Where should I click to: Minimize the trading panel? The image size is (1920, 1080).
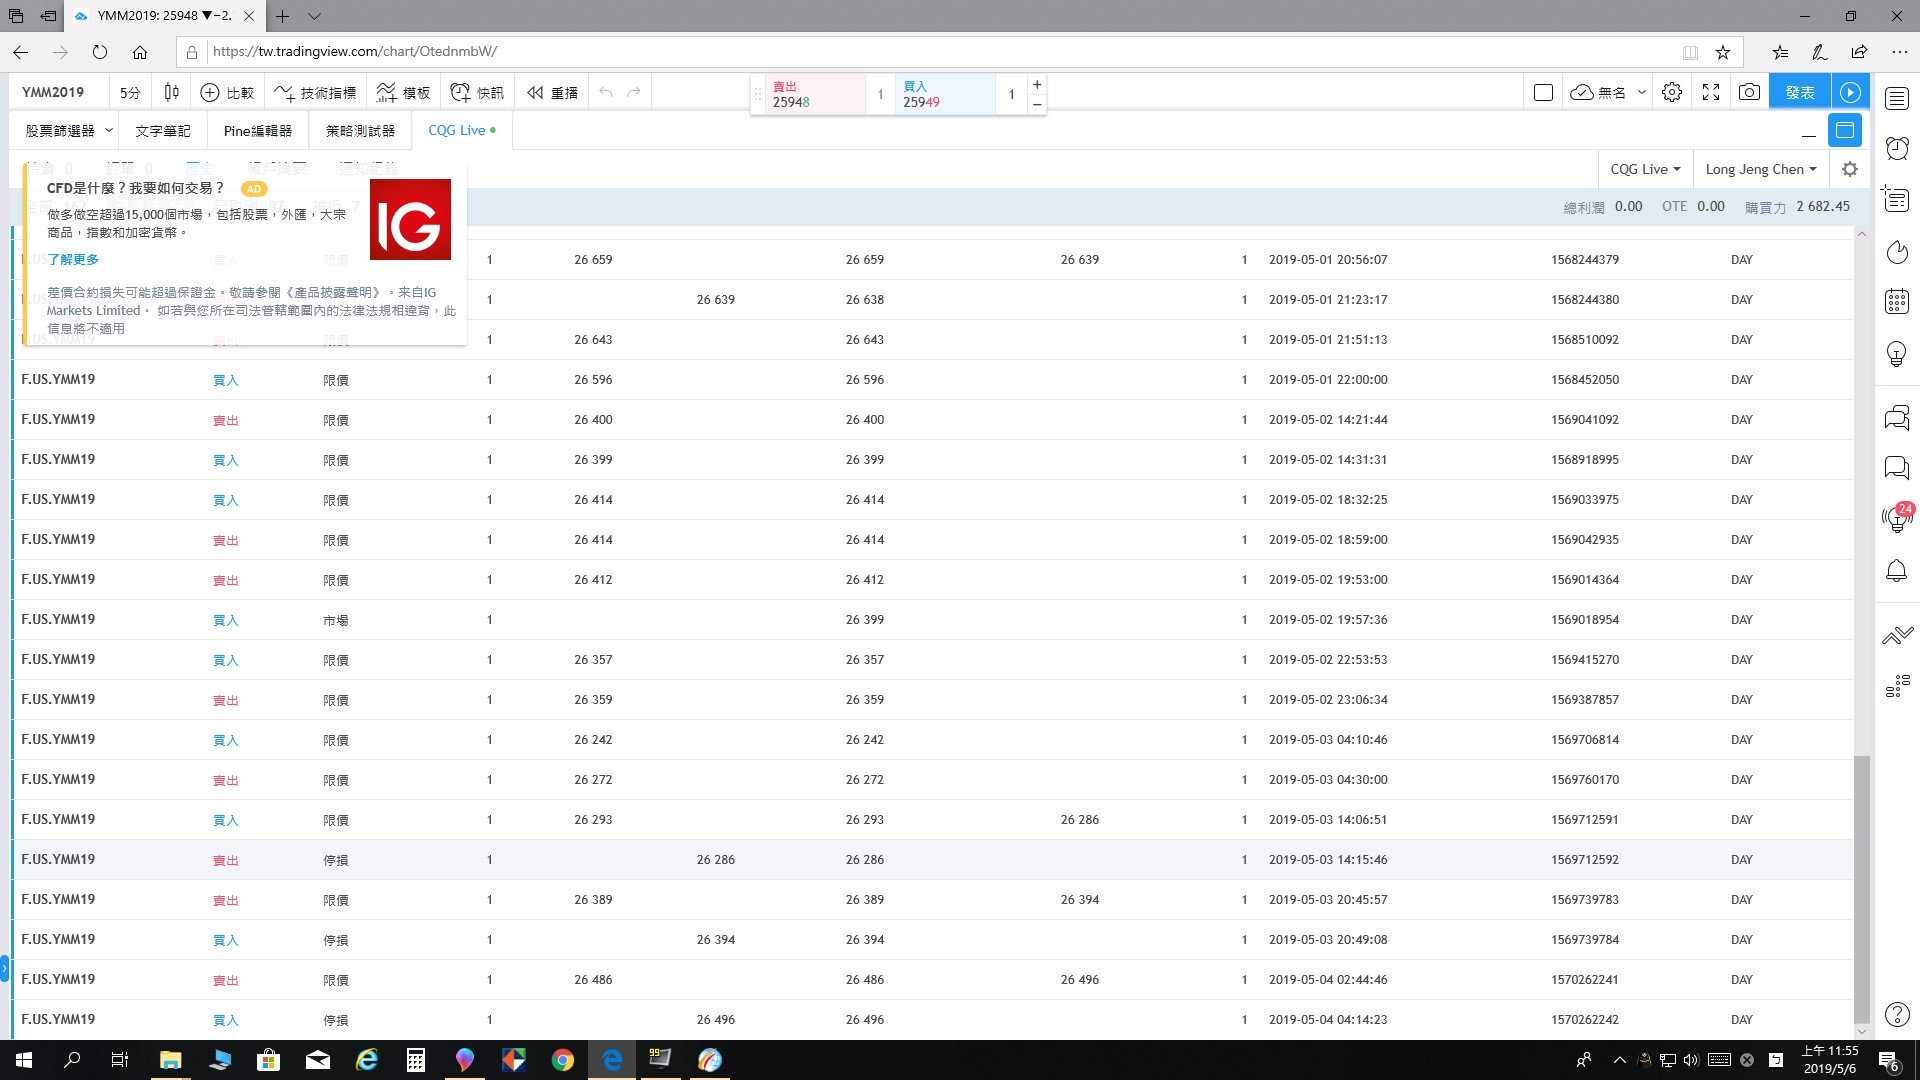tap(1808, 133)
